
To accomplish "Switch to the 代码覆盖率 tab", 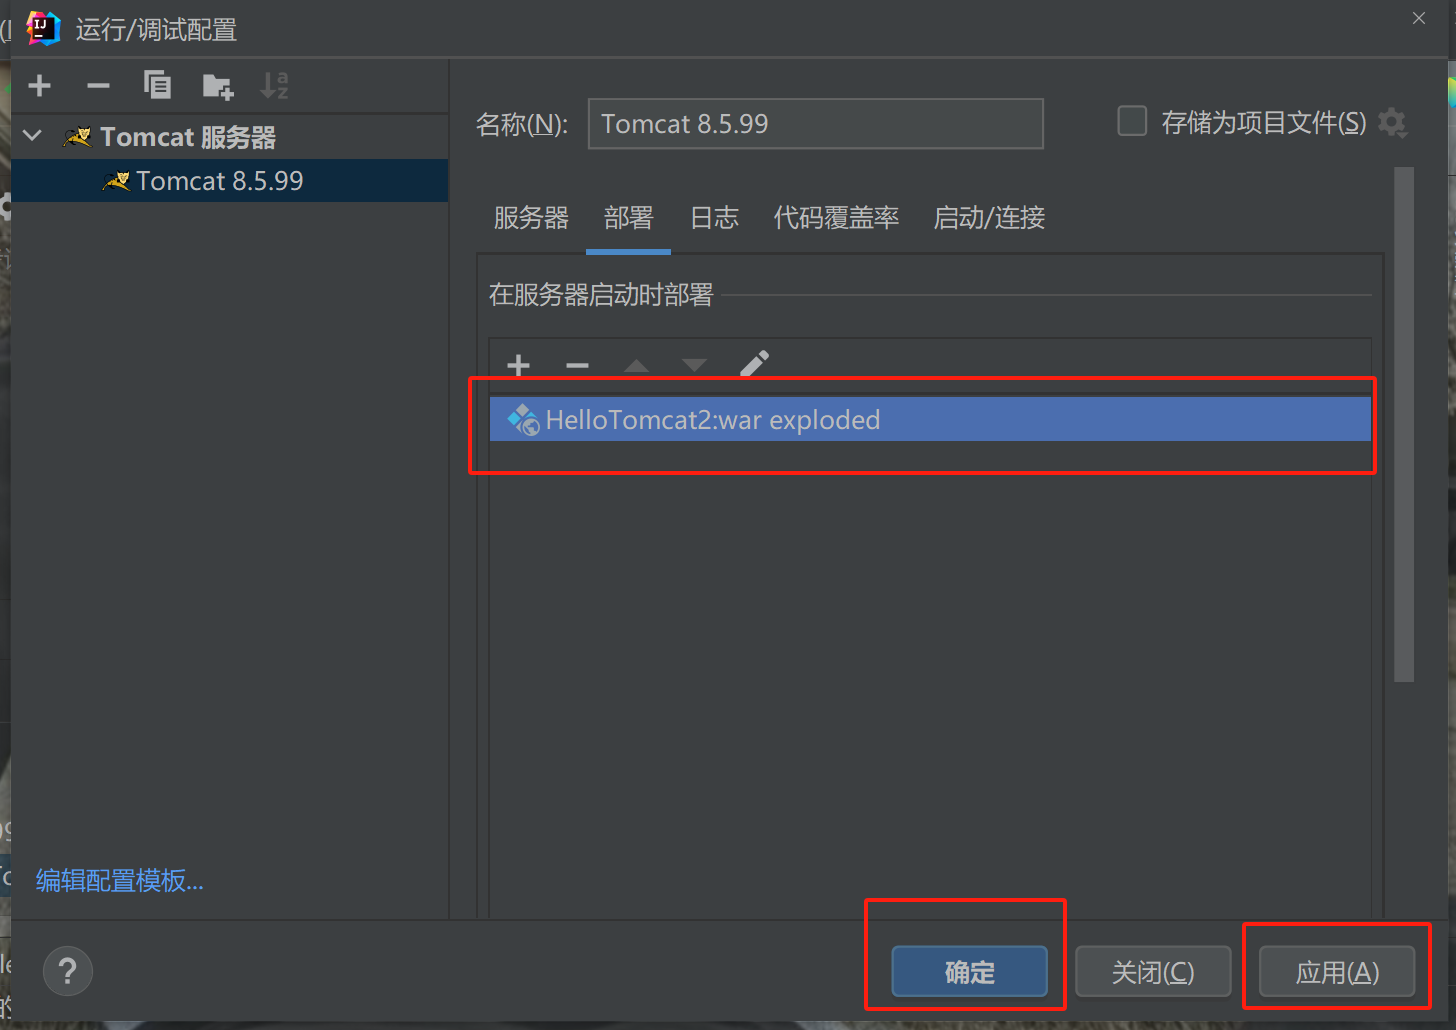I will click(x=836, y=218).
